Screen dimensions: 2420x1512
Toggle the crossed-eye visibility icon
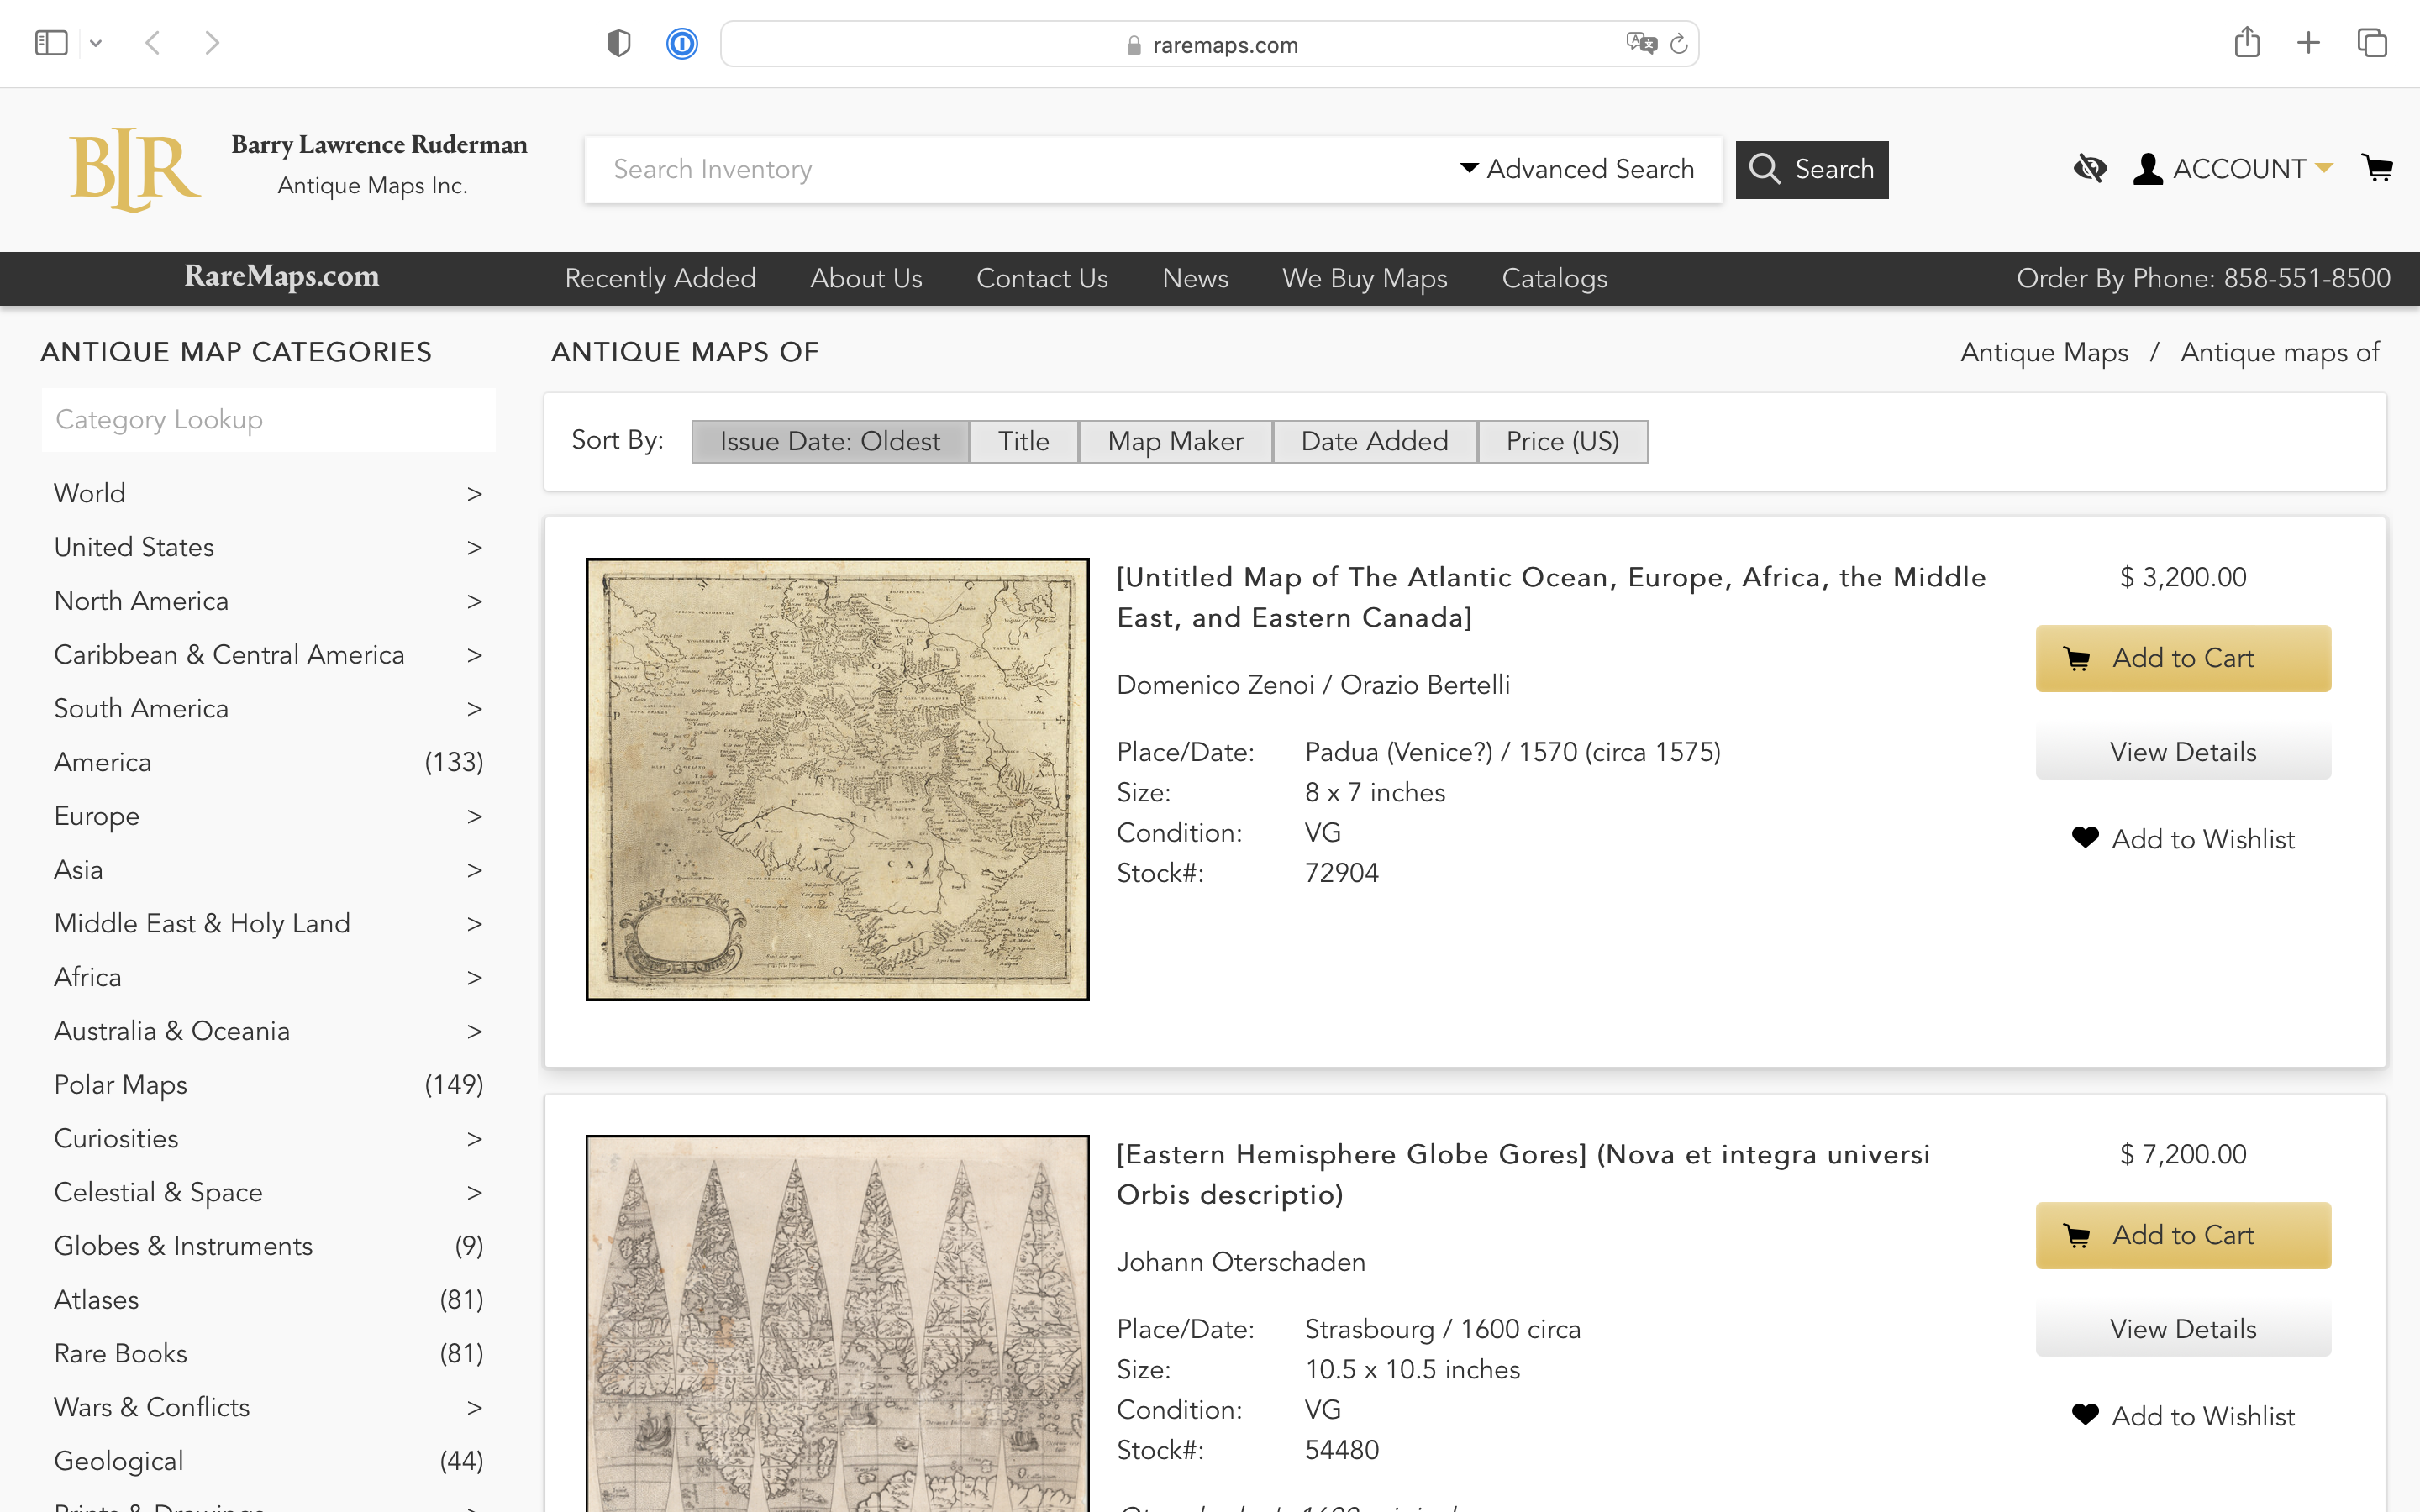(x=2090, y=169)
